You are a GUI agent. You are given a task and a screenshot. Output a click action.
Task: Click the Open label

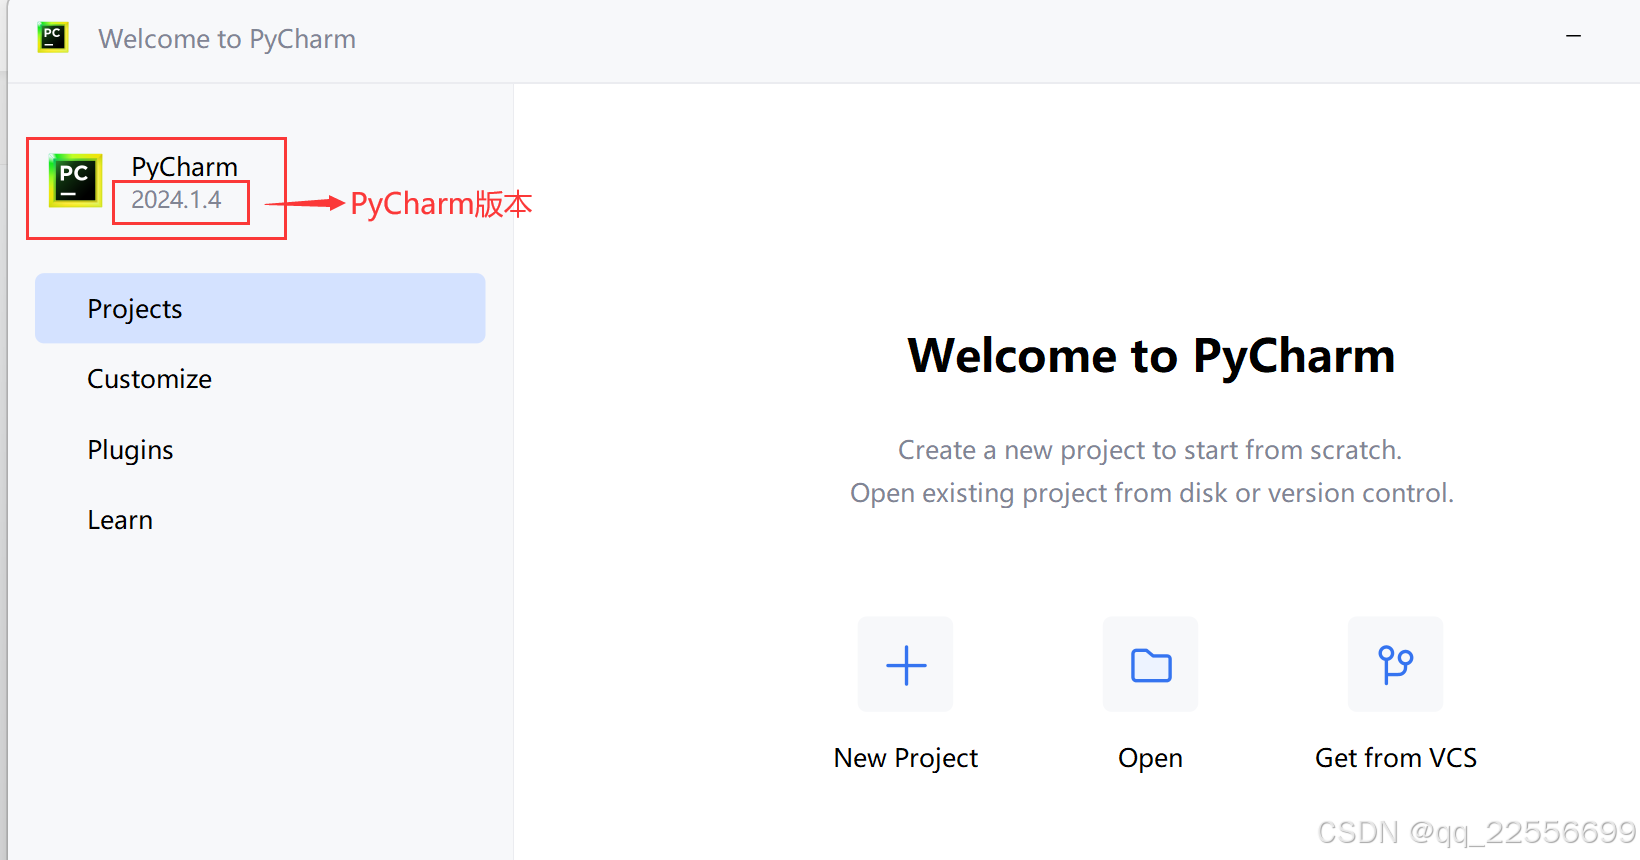click(x=1151, y=758)
